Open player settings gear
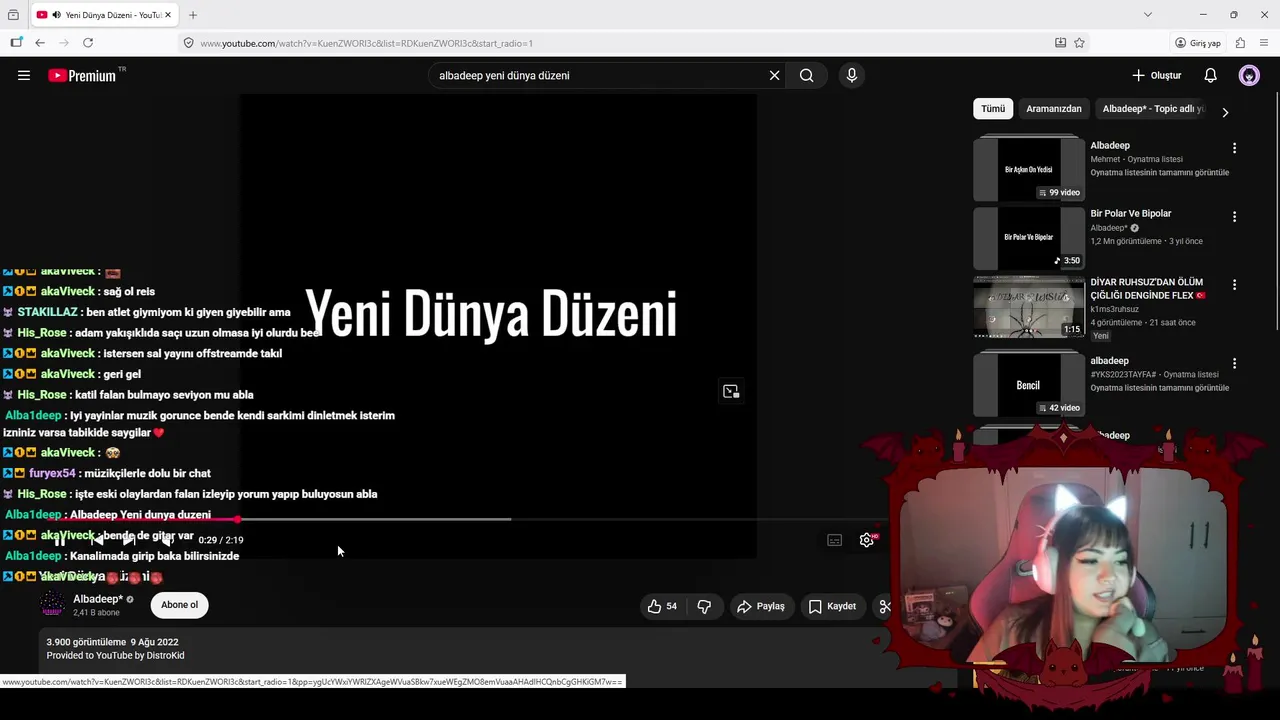 [867, 540]
